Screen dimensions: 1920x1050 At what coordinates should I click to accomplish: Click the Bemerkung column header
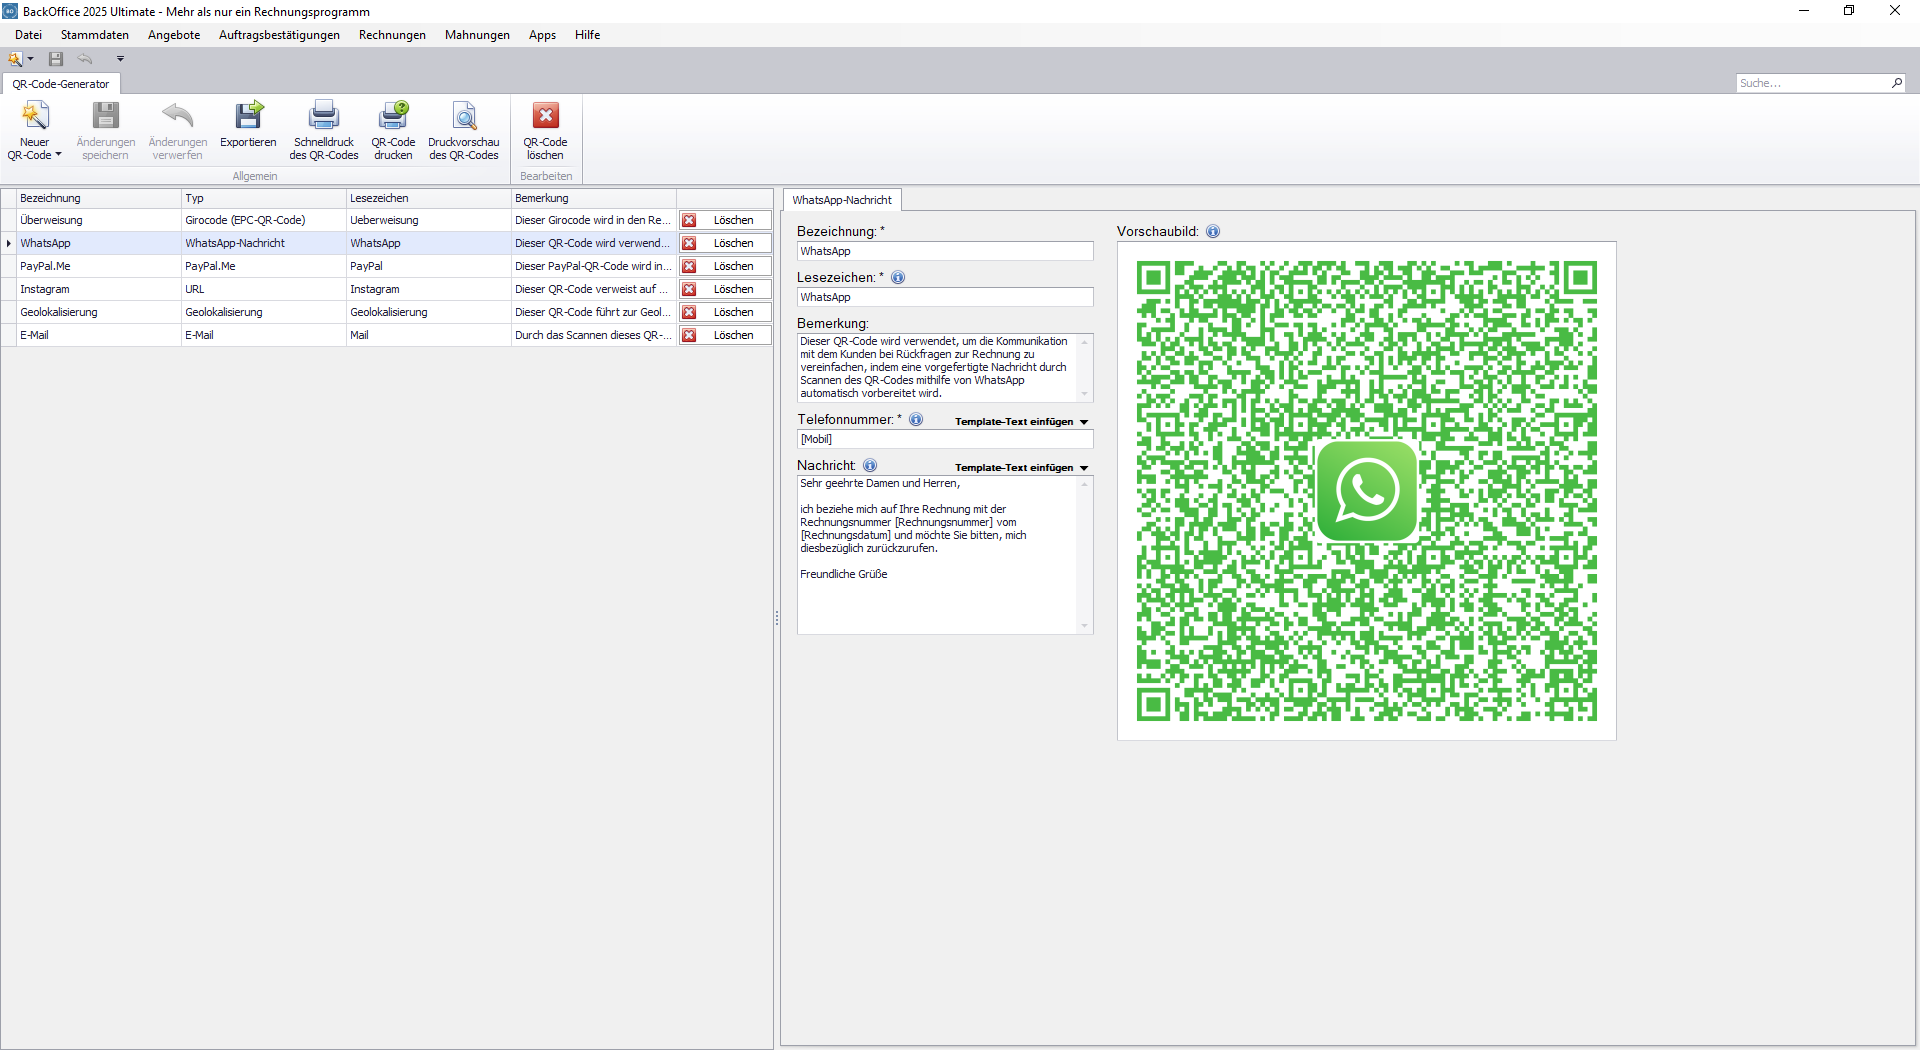point(593,198)
